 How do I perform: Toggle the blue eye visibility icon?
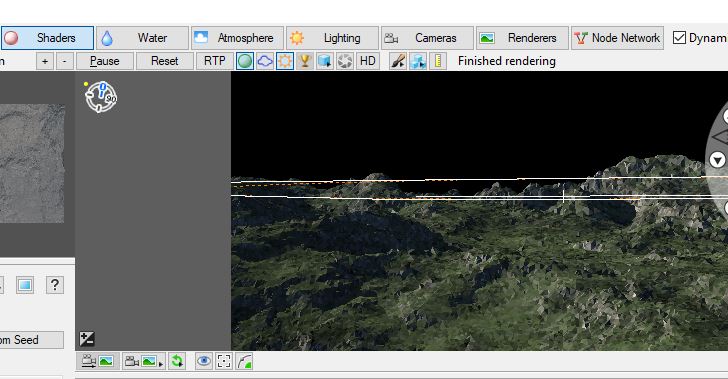(203, 361)
